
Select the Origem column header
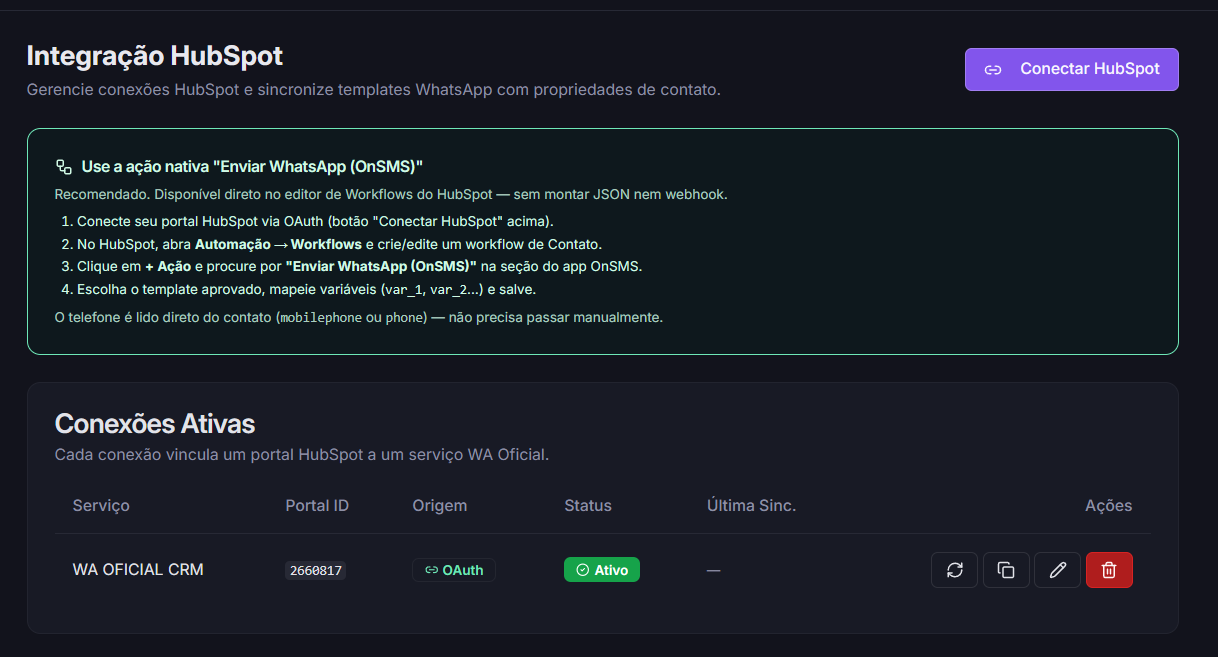[x=439, y=506]
